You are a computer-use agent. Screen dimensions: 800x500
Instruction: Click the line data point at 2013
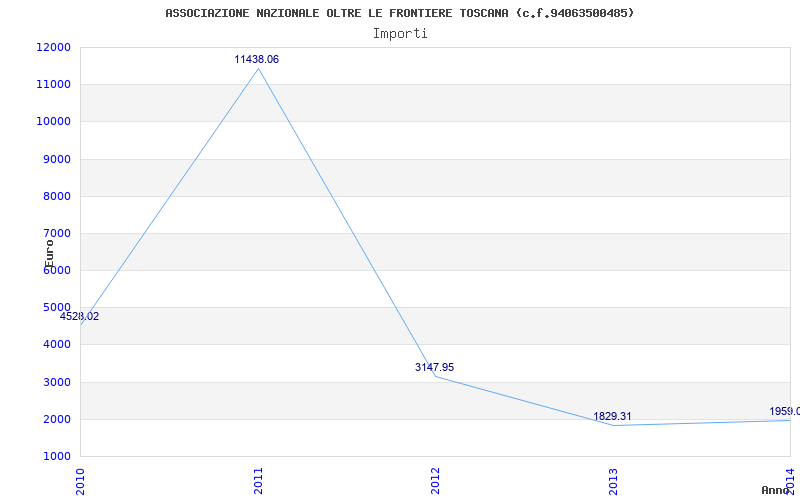613,426
